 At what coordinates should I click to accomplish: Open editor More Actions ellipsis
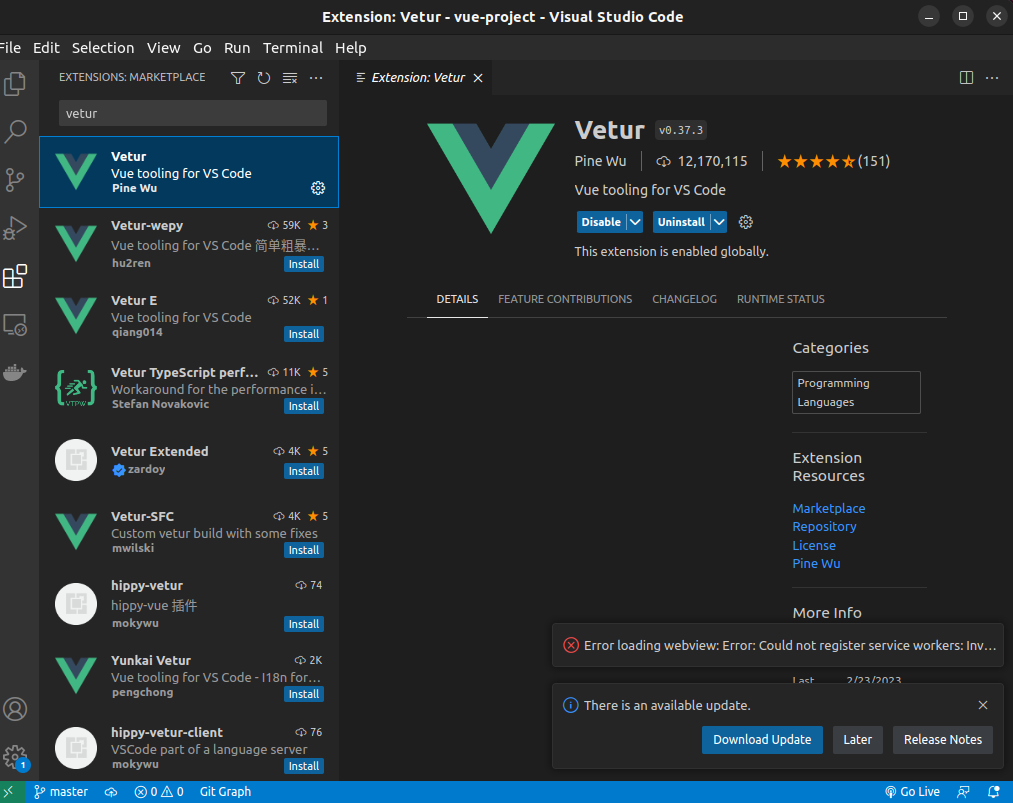click(992, 78)
